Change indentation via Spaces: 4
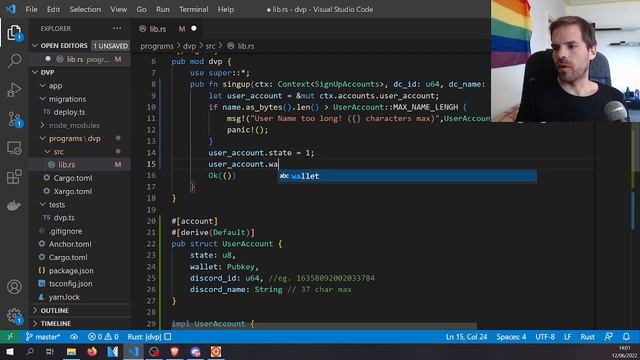Screen dimensions: 640x360 click(x=511, y=337)
